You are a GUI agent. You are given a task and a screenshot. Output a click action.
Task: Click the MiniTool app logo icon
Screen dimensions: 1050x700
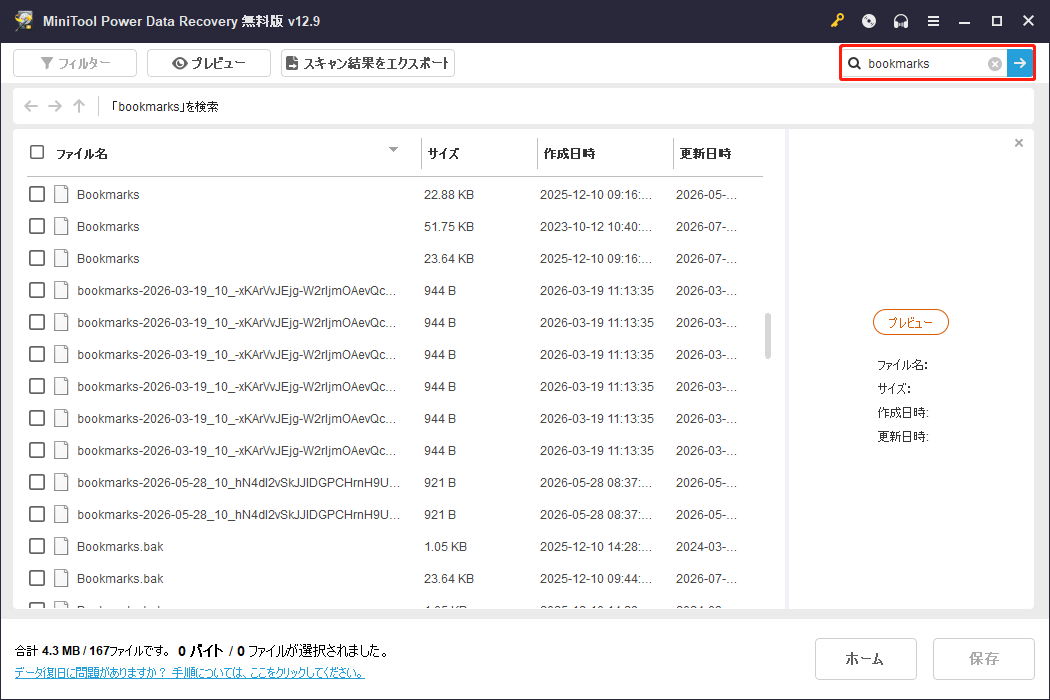[24, 21]
